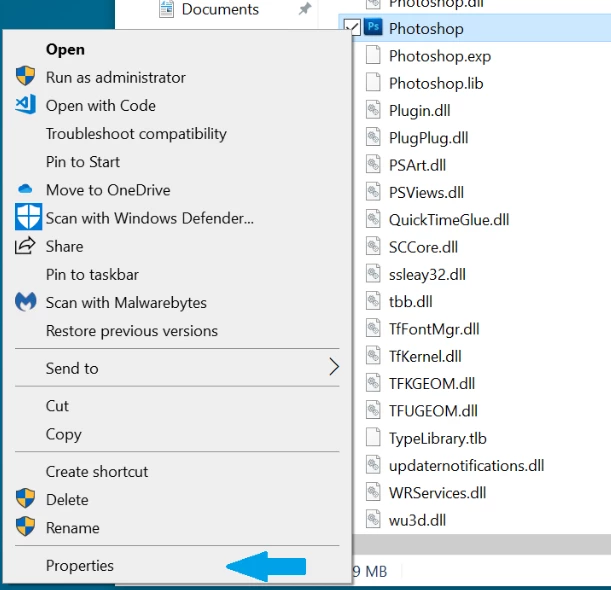Click the DLL icon of Plugin.dll

[x=373, y=110]
